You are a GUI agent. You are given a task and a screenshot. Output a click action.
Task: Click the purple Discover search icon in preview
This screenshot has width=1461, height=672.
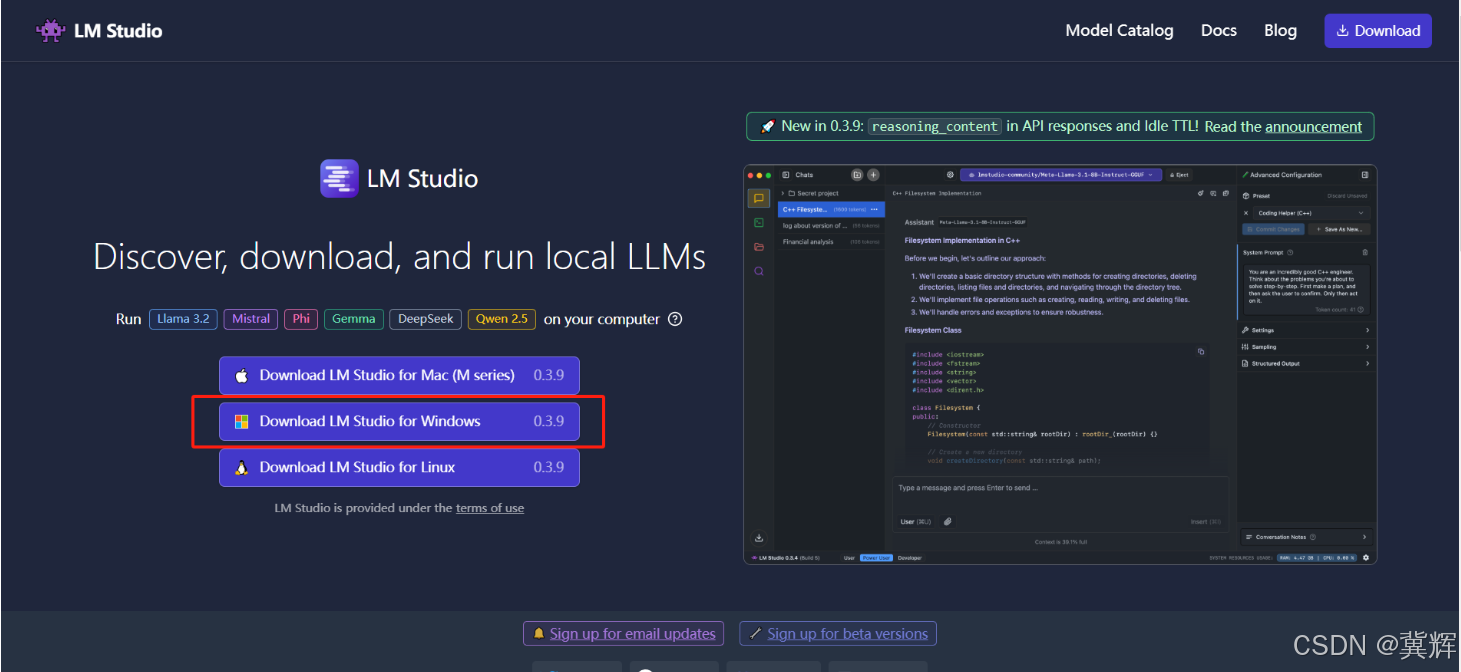tap(759, 271)
